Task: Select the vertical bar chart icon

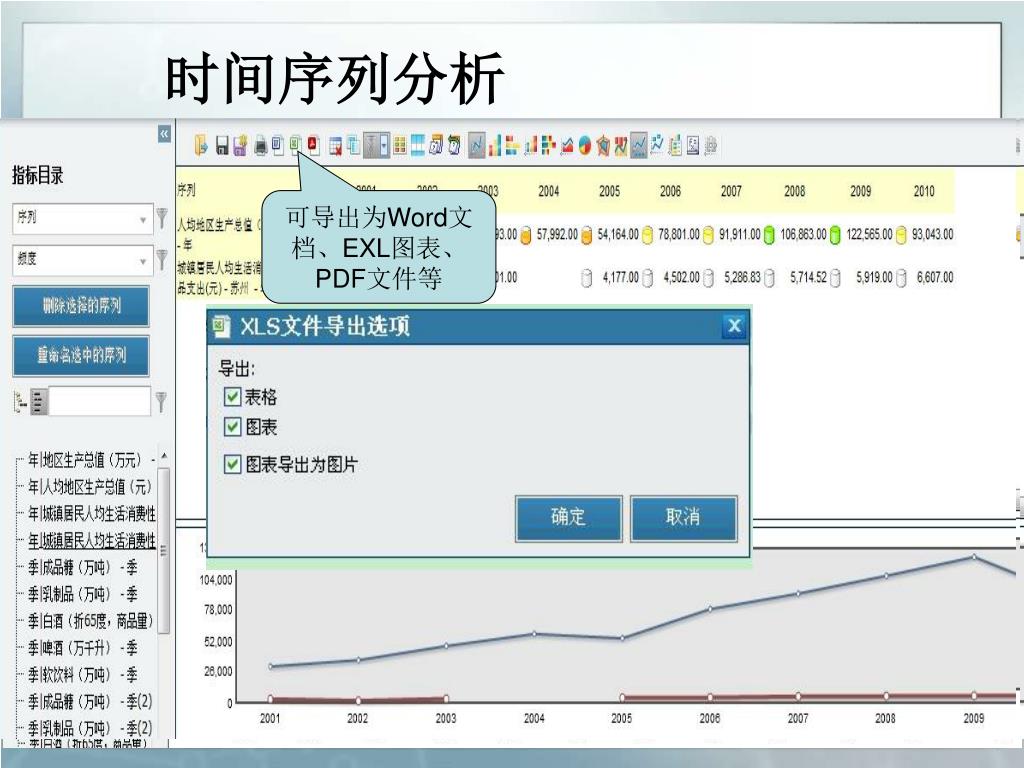Action: coord(495,145)
